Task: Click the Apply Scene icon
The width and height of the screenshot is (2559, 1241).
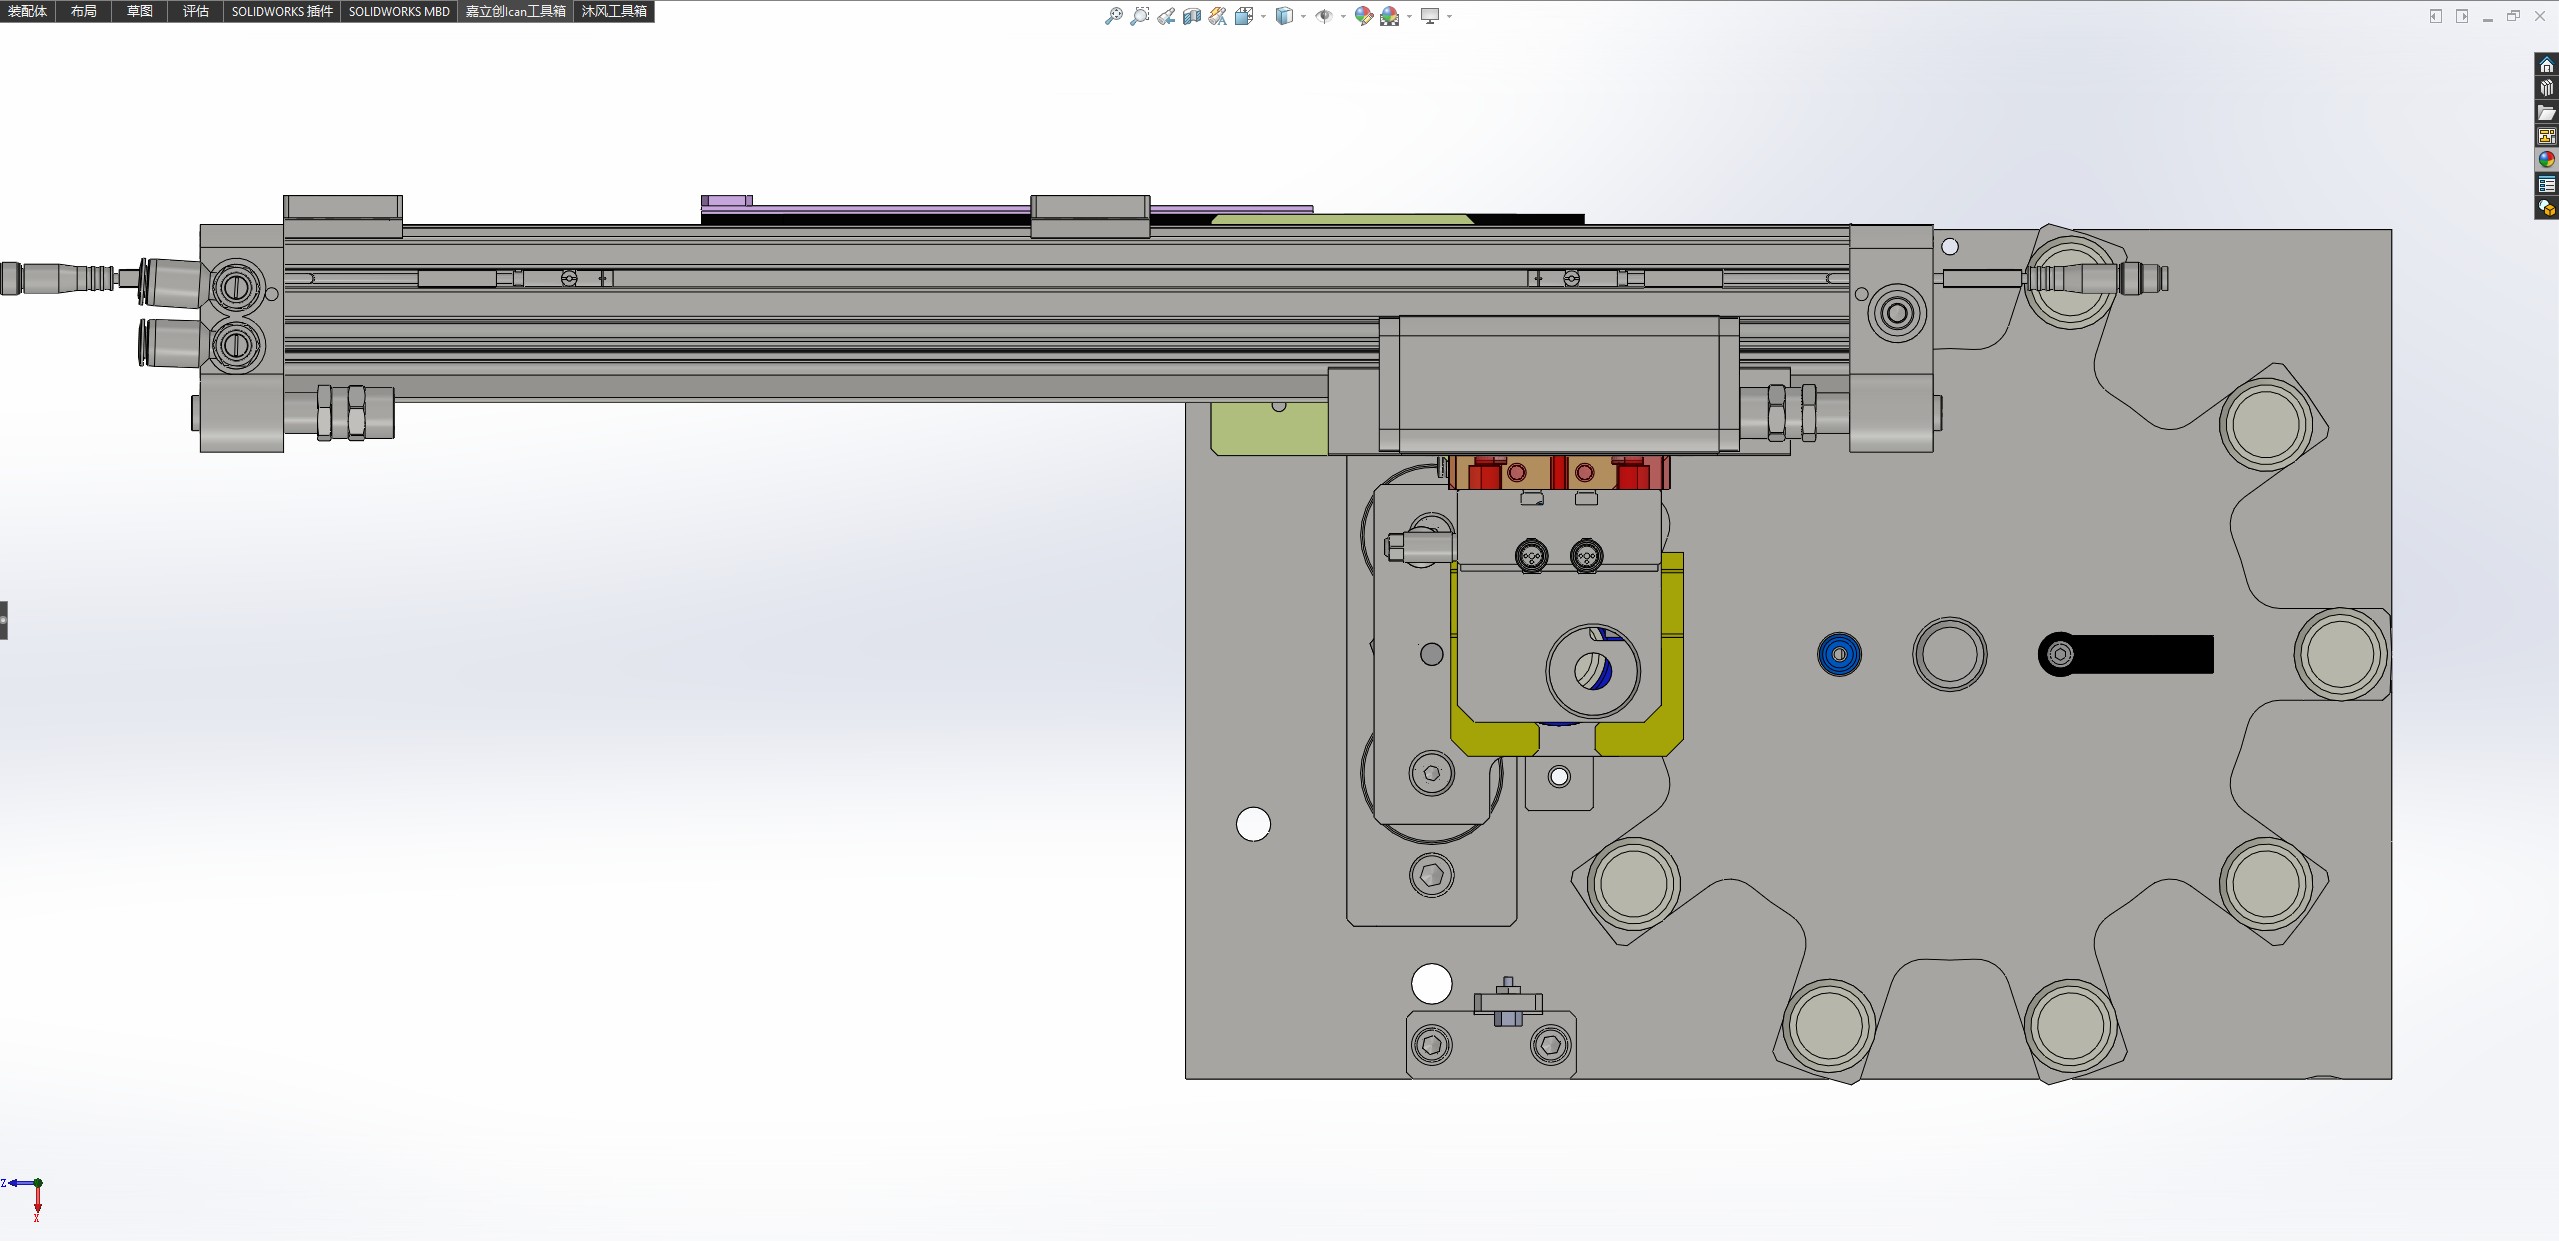Action: coord(1389,16)
